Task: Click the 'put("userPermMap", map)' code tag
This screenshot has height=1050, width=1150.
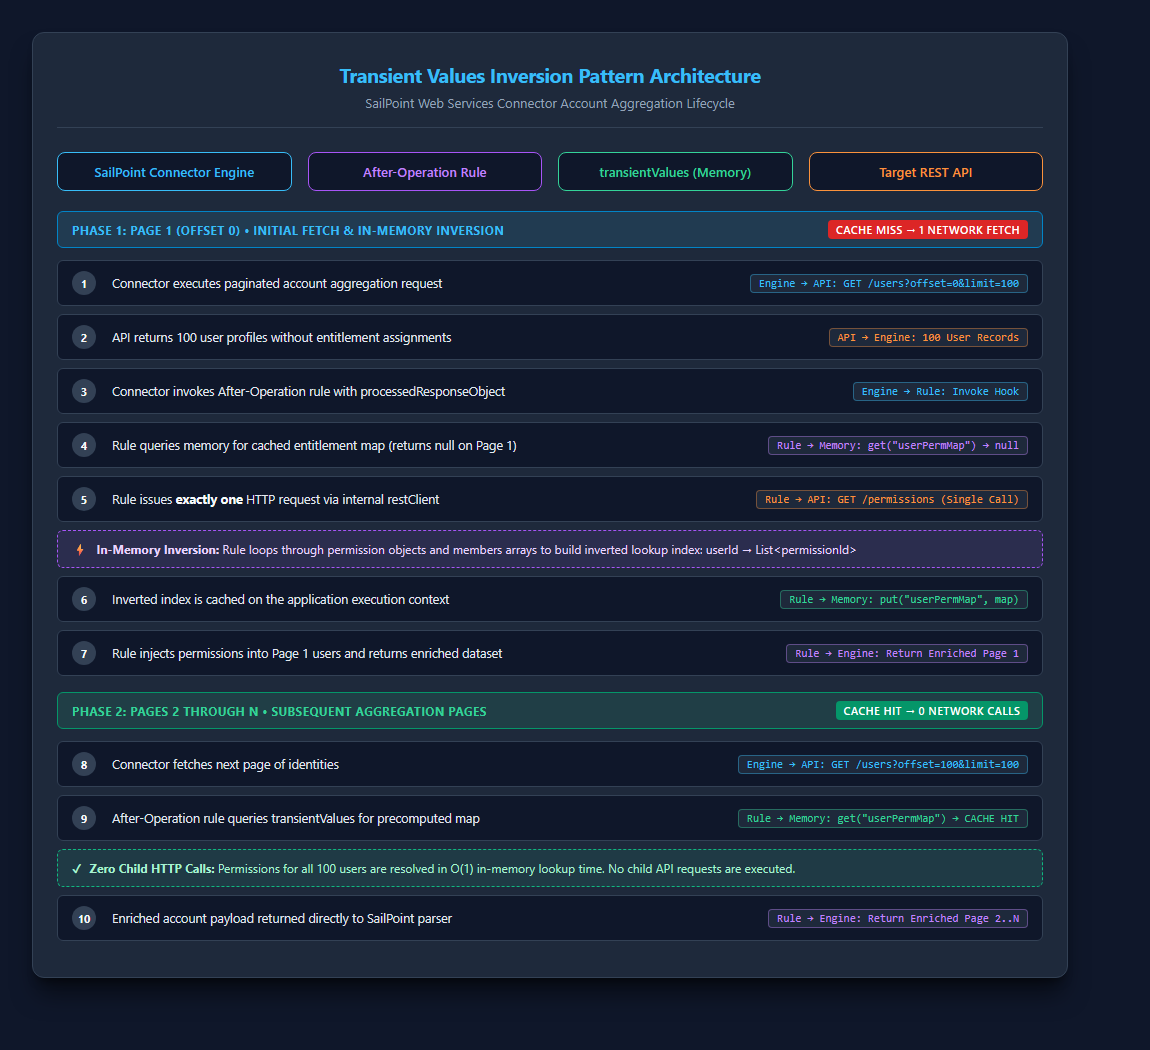Action: point(904,600)
